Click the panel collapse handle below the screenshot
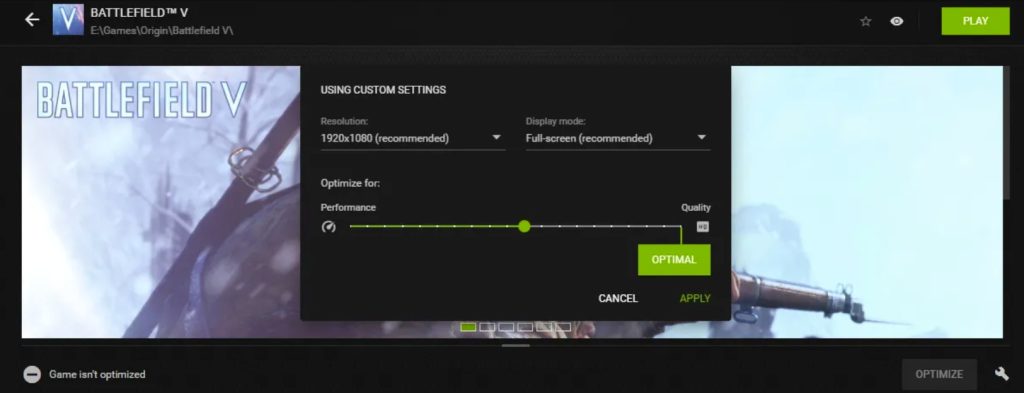 [516, 345]
